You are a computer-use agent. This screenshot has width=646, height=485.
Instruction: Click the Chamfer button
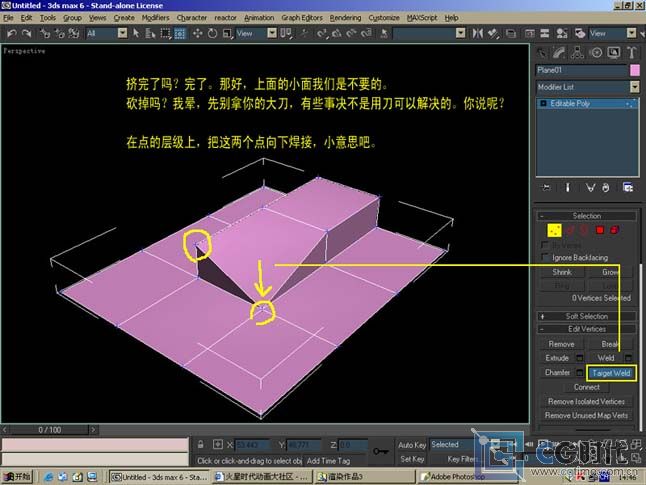pos(557,372)
